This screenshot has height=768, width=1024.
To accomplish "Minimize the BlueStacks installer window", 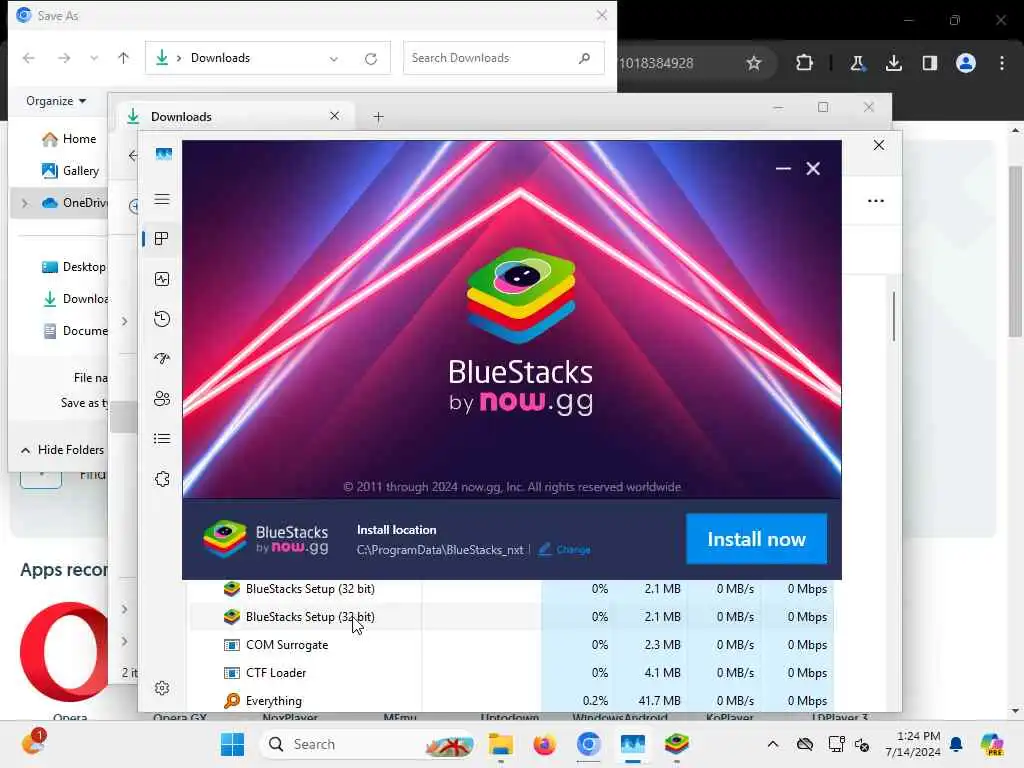I will click(x=783, y=168).
